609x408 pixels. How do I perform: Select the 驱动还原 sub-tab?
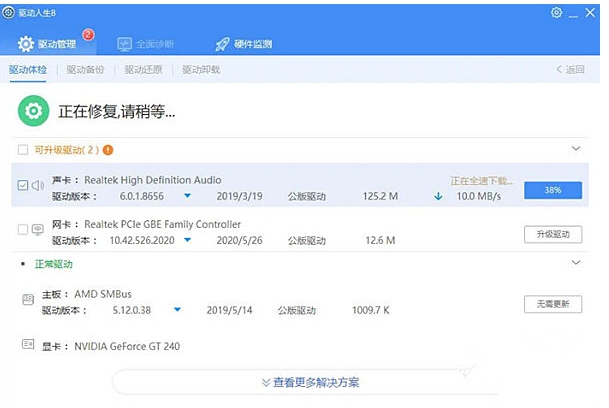[143, 70]
